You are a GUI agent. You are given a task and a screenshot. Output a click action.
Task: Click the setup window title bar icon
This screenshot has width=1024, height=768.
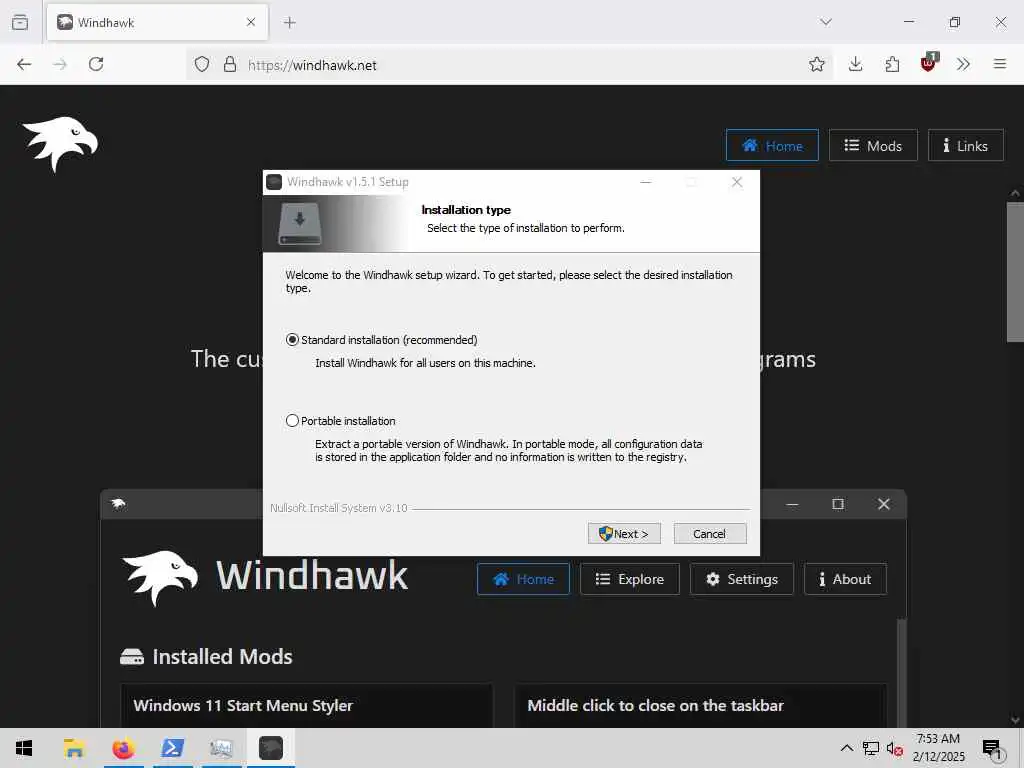coord(274,182)
